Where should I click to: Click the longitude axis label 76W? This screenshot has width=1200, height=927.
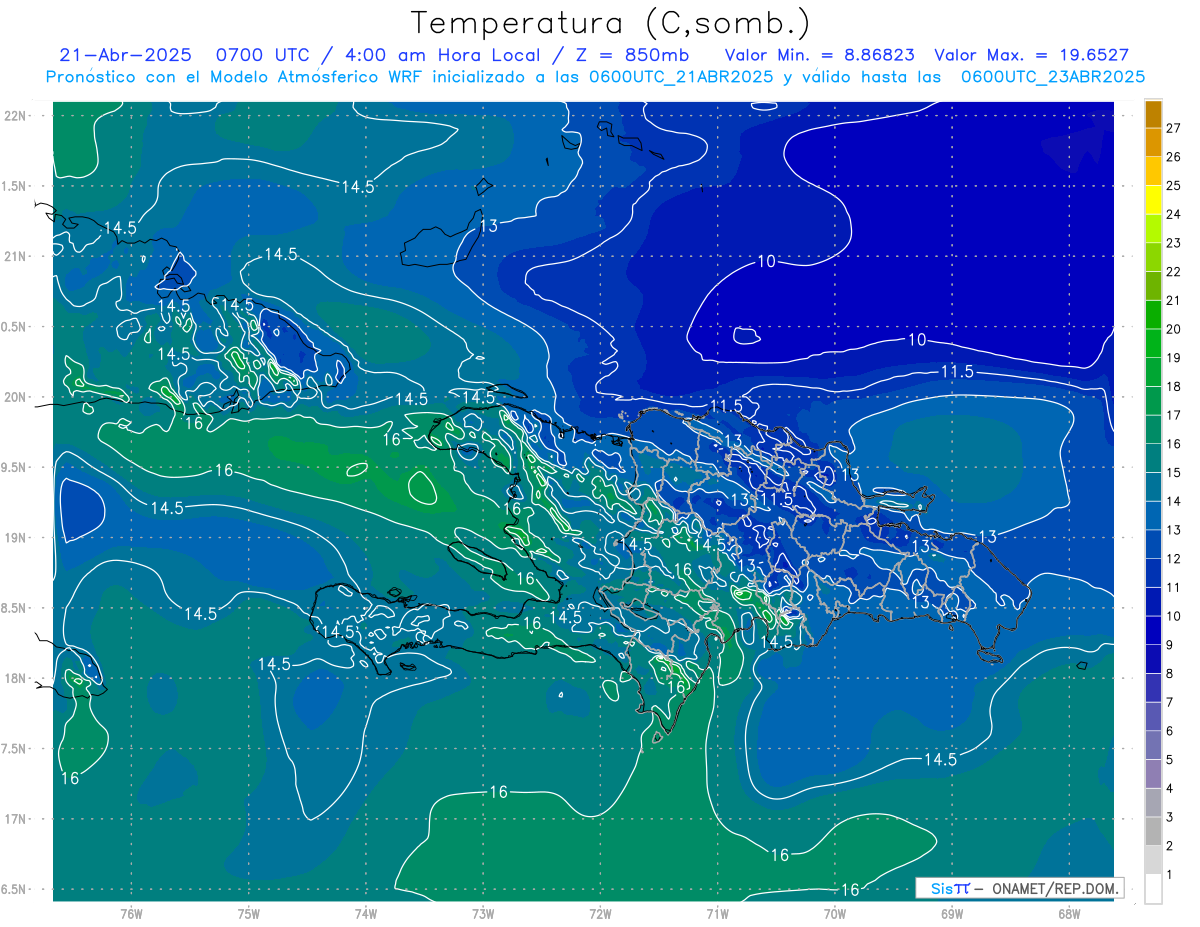131,914
